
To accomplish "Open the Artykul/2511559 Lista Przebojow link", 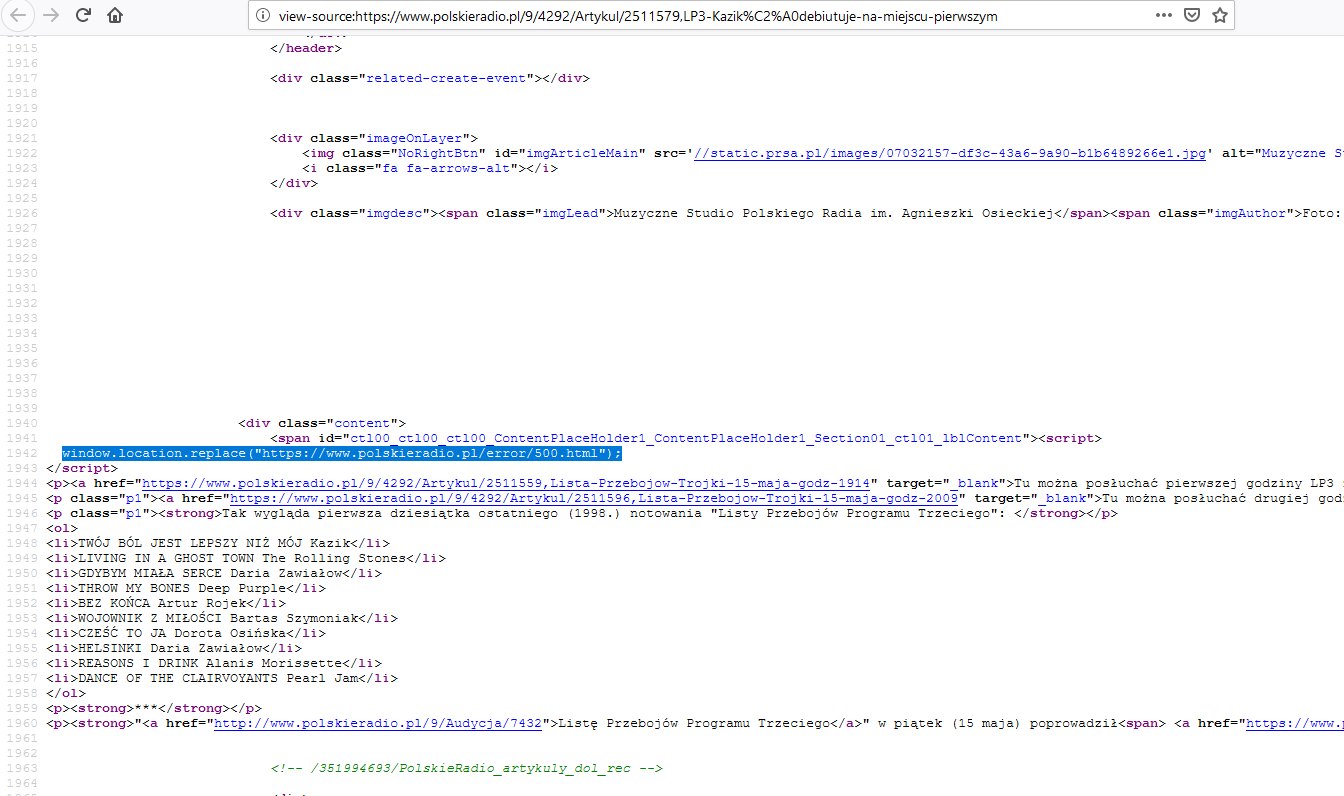I will [x=506, y=483].
